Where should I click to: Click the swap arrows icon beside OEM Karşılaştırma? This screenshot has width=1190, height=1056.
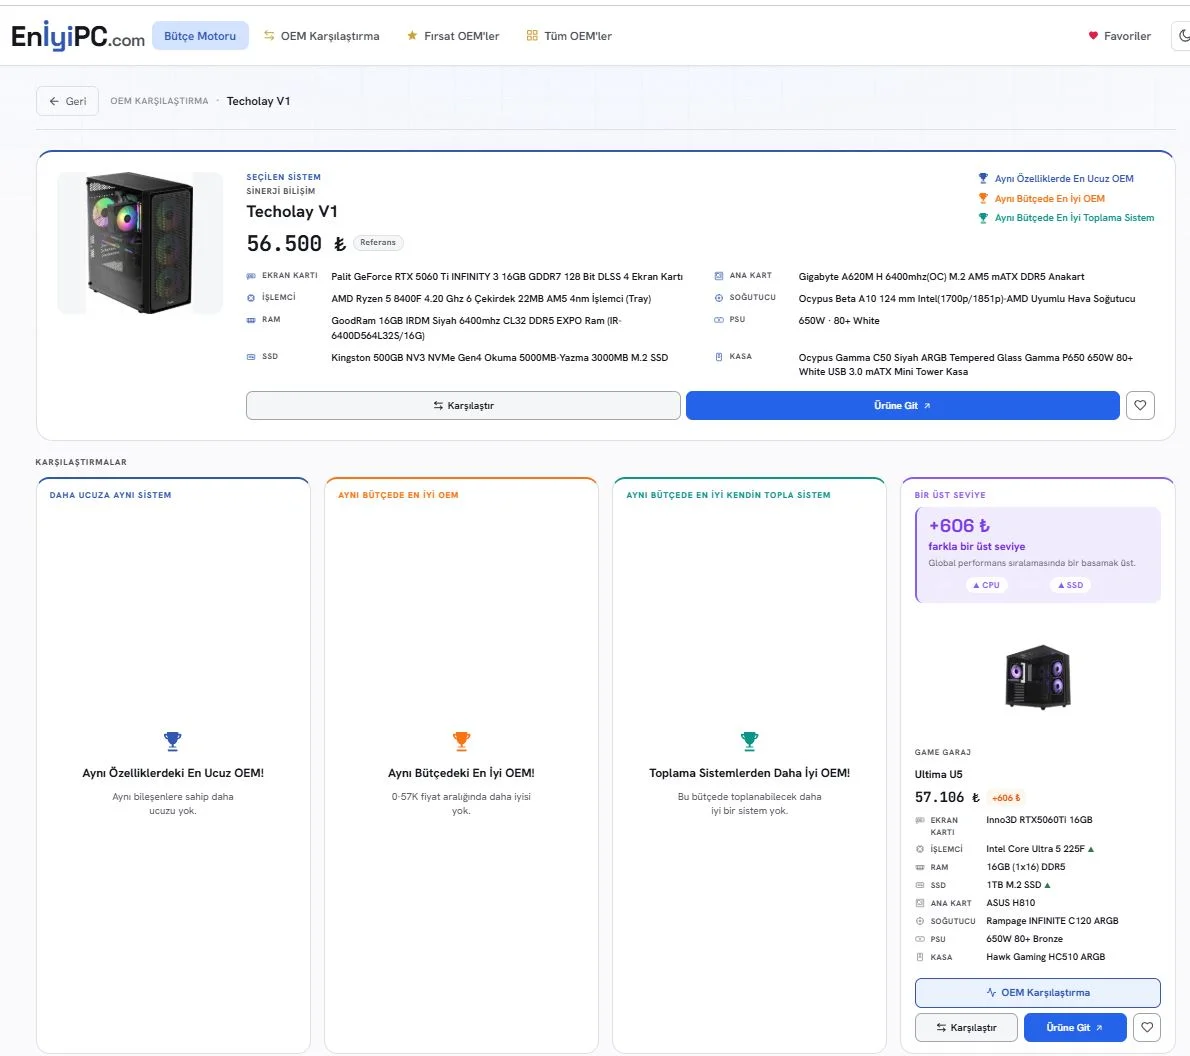pos(269,36)
